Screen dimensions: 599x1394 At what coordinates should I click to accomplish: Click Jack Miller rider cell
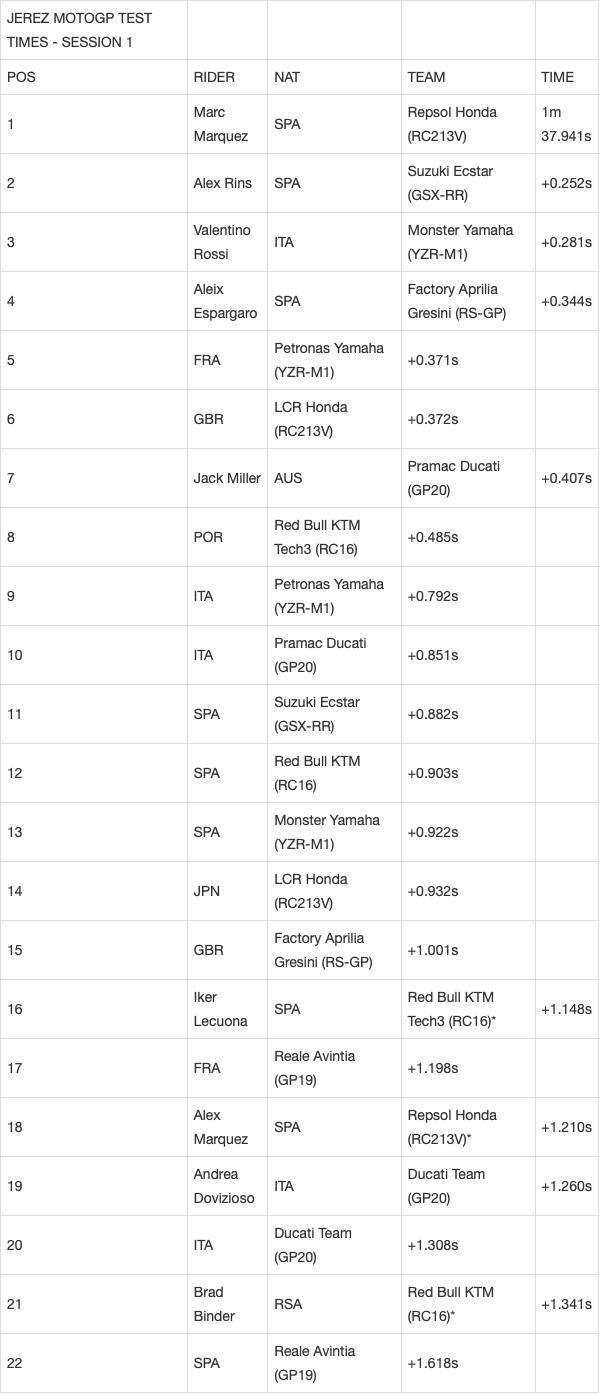pos(227,478)
